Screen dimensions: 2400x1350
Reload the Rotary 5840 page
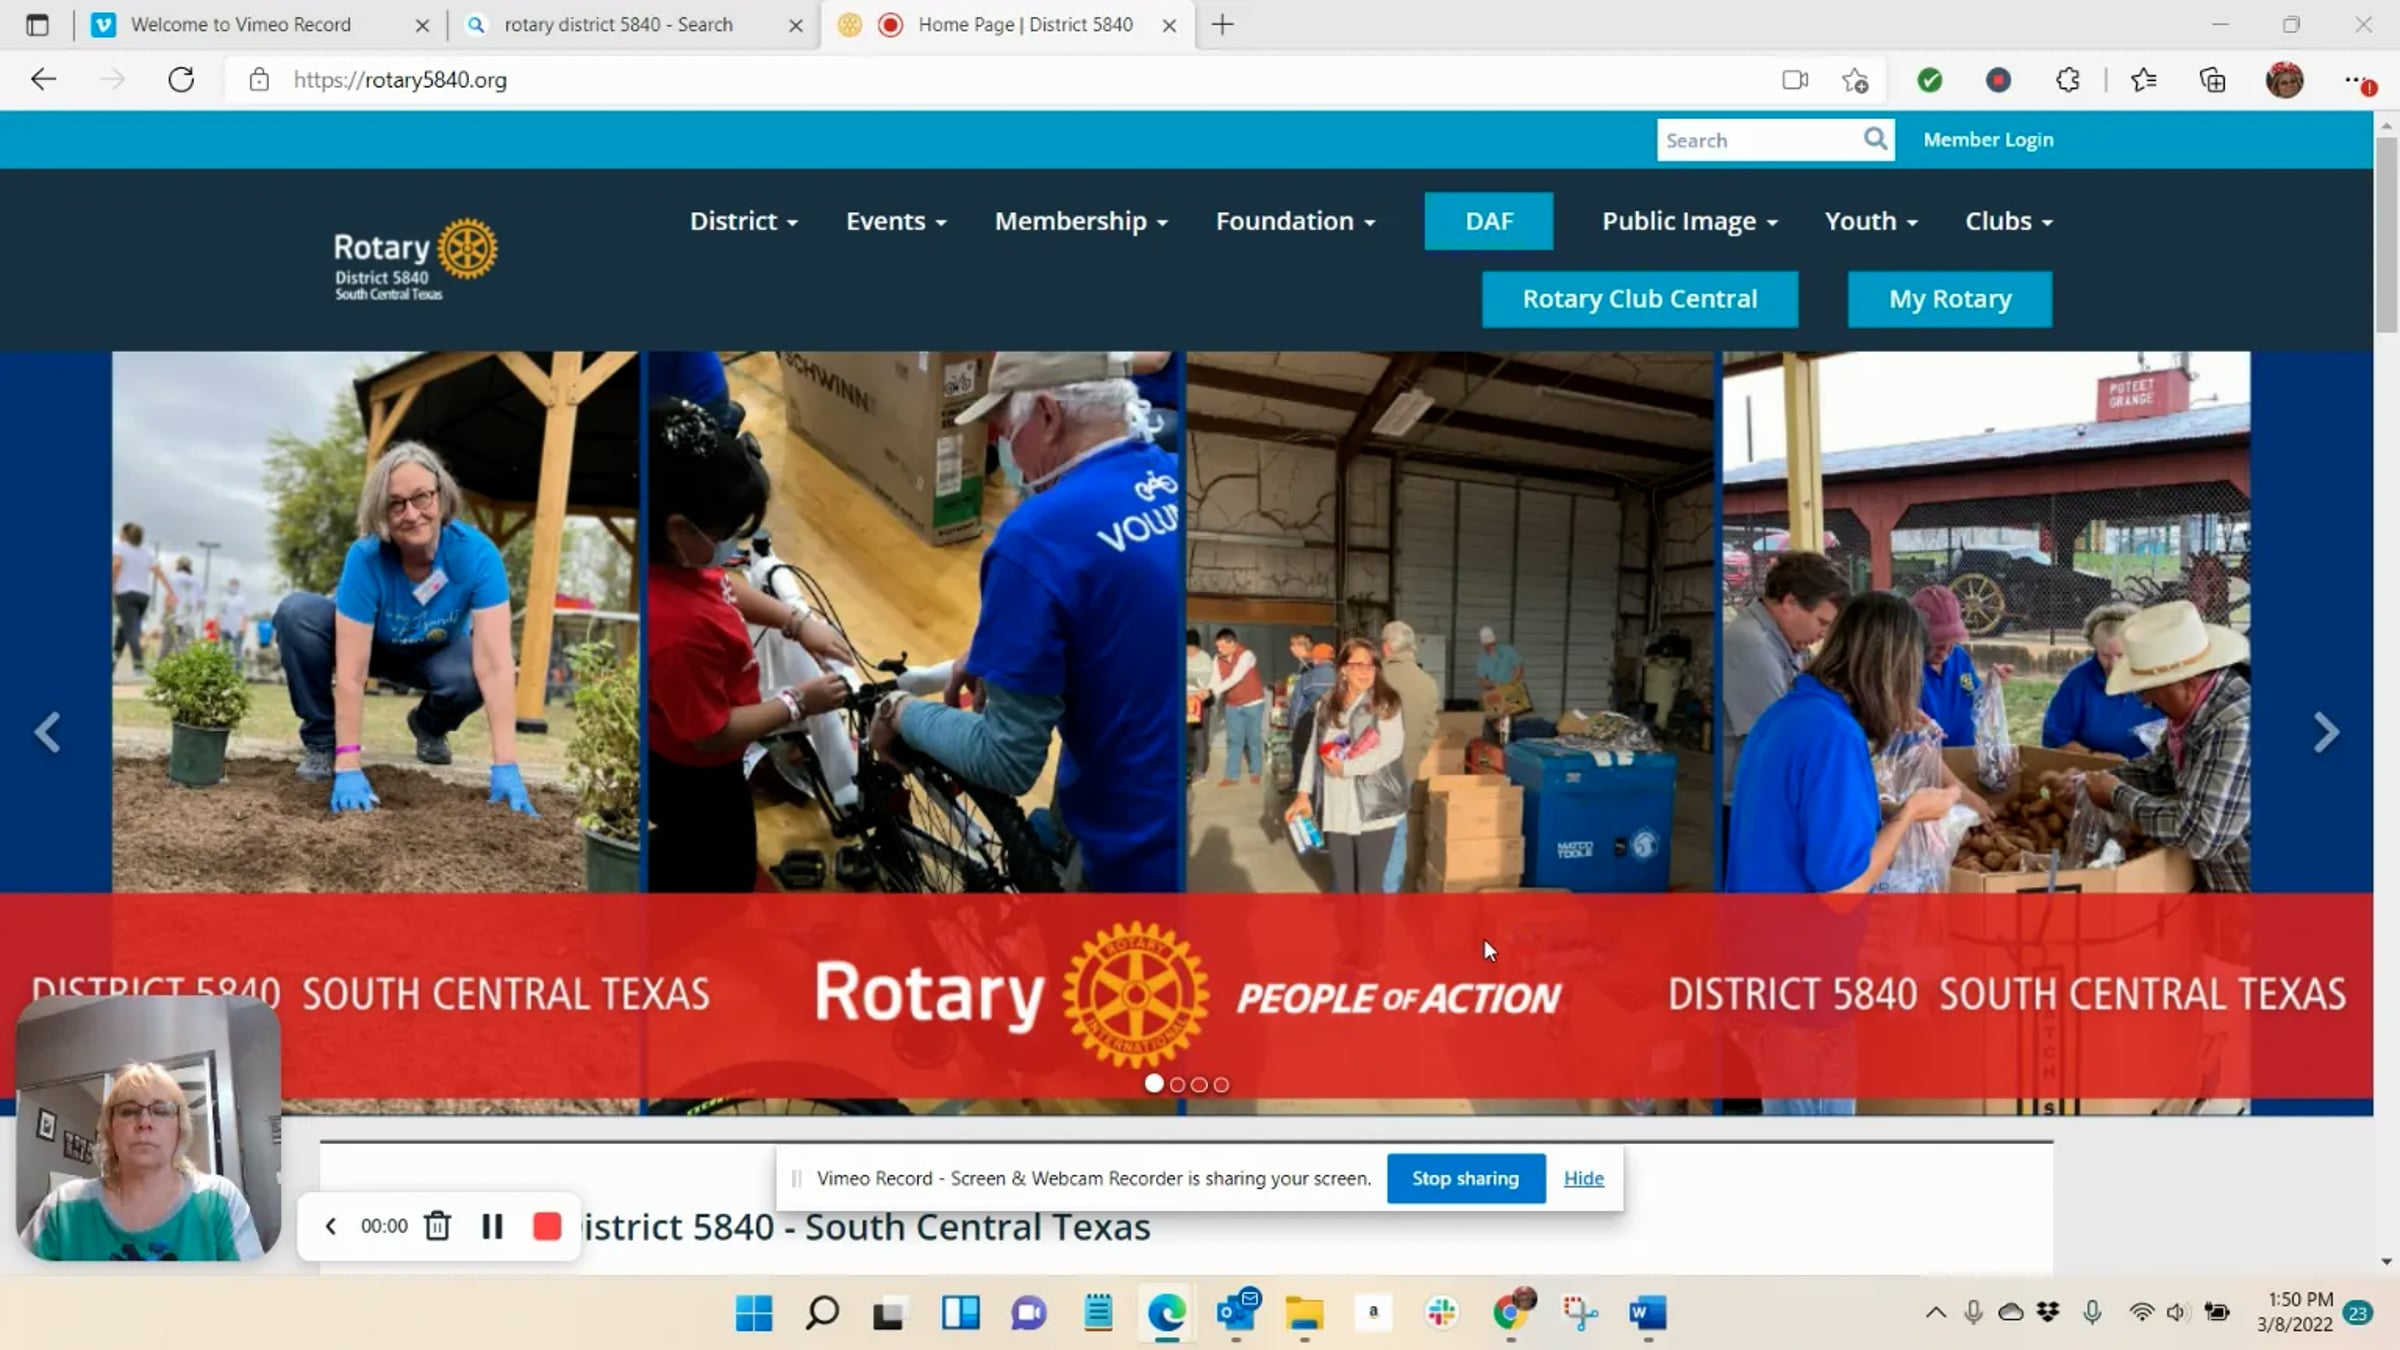click(181, 80)
